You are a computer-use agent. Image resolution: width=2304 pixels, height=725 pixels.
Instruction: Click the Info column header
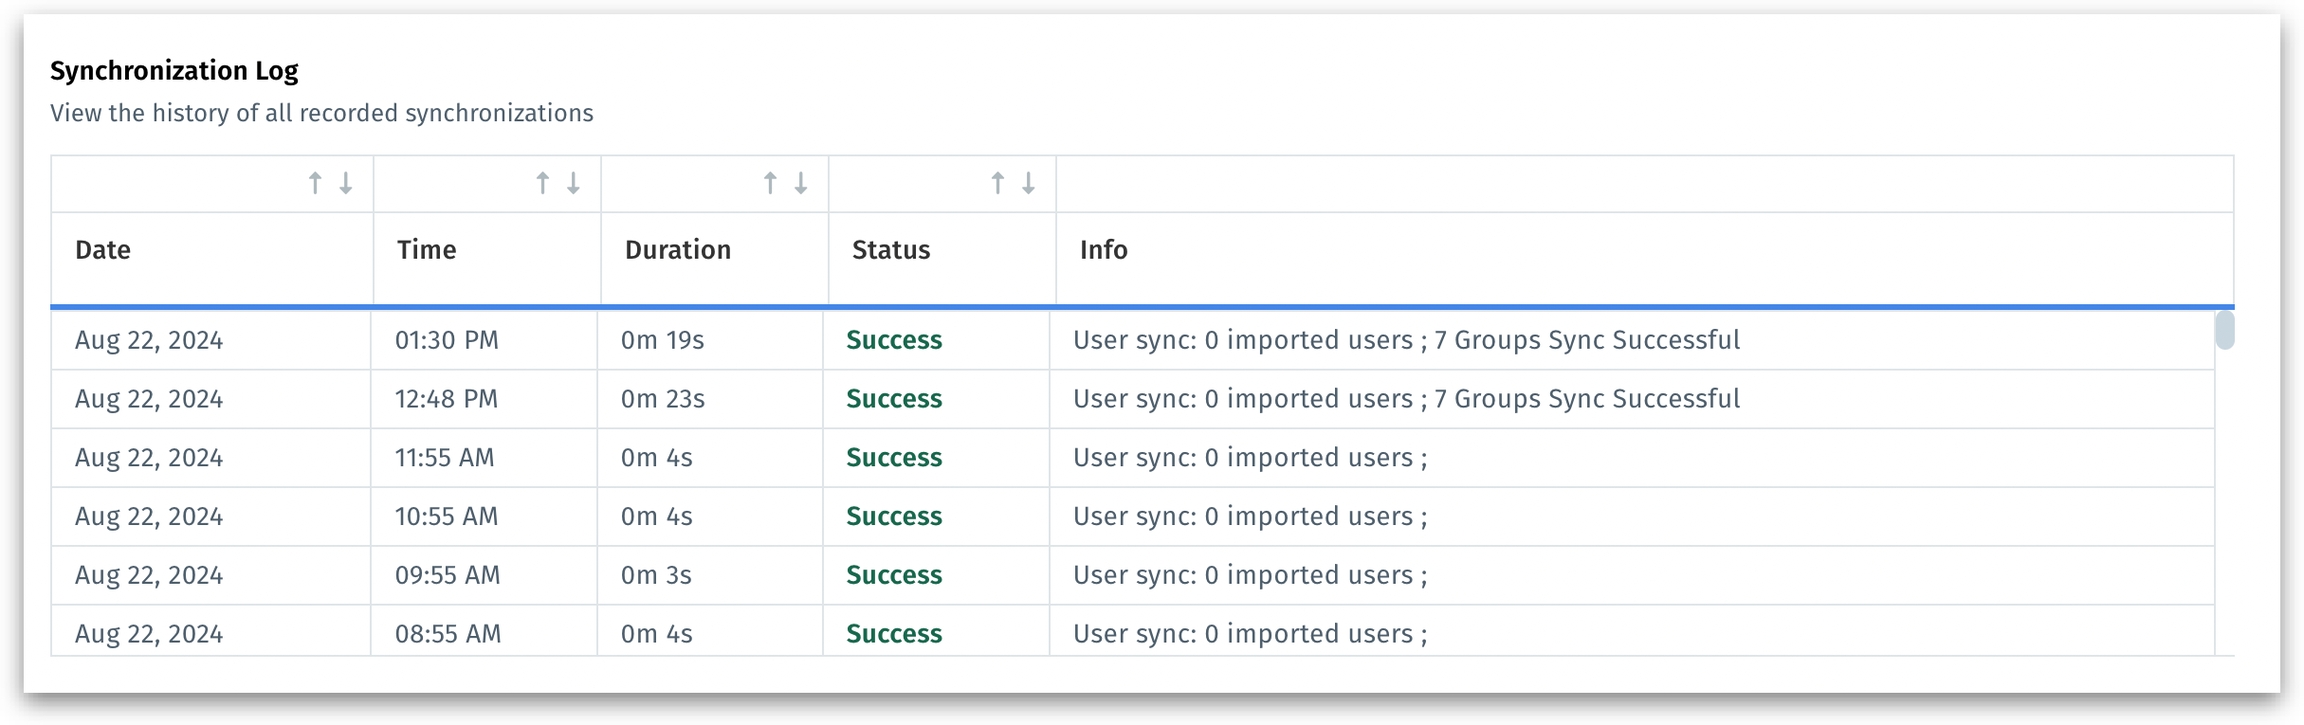point(1103,250)
